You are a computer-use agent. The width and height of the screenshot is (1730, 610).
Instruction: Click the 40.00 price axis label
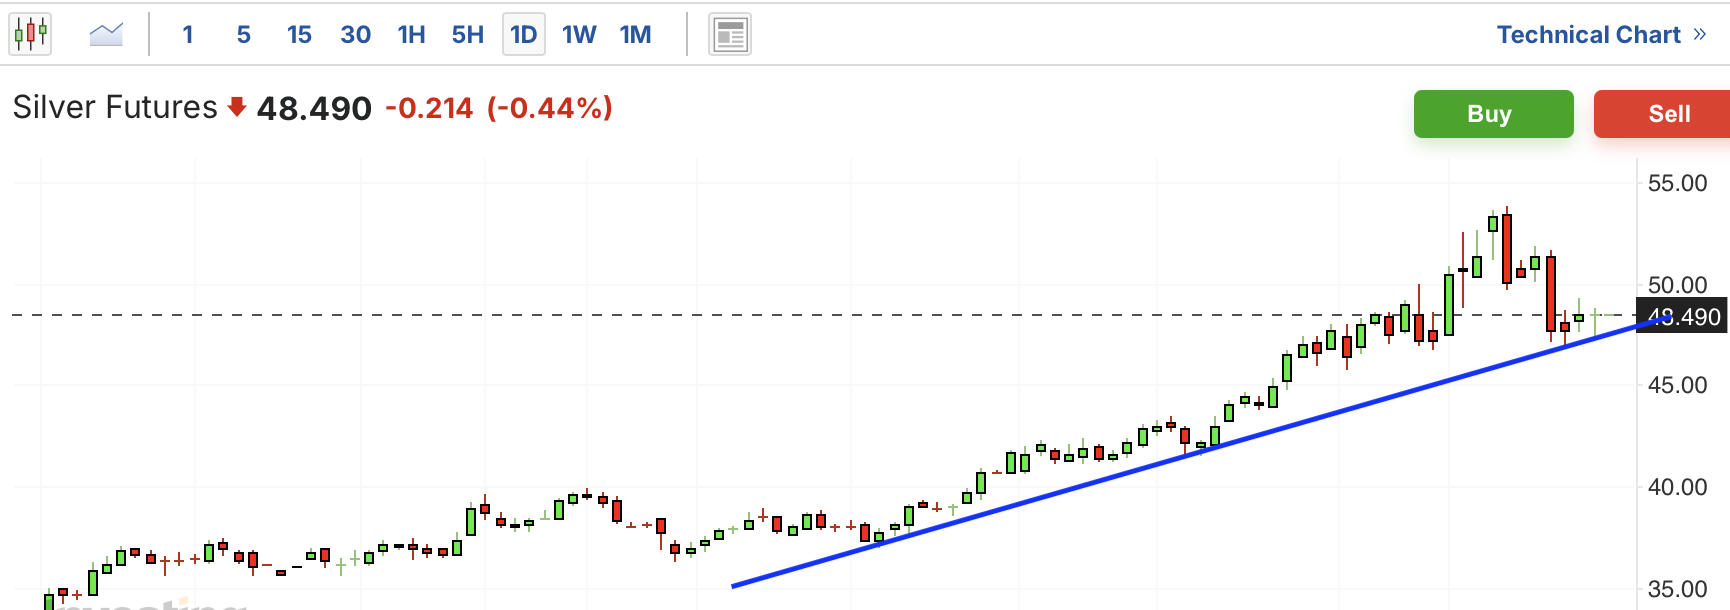coord(1677,487)
